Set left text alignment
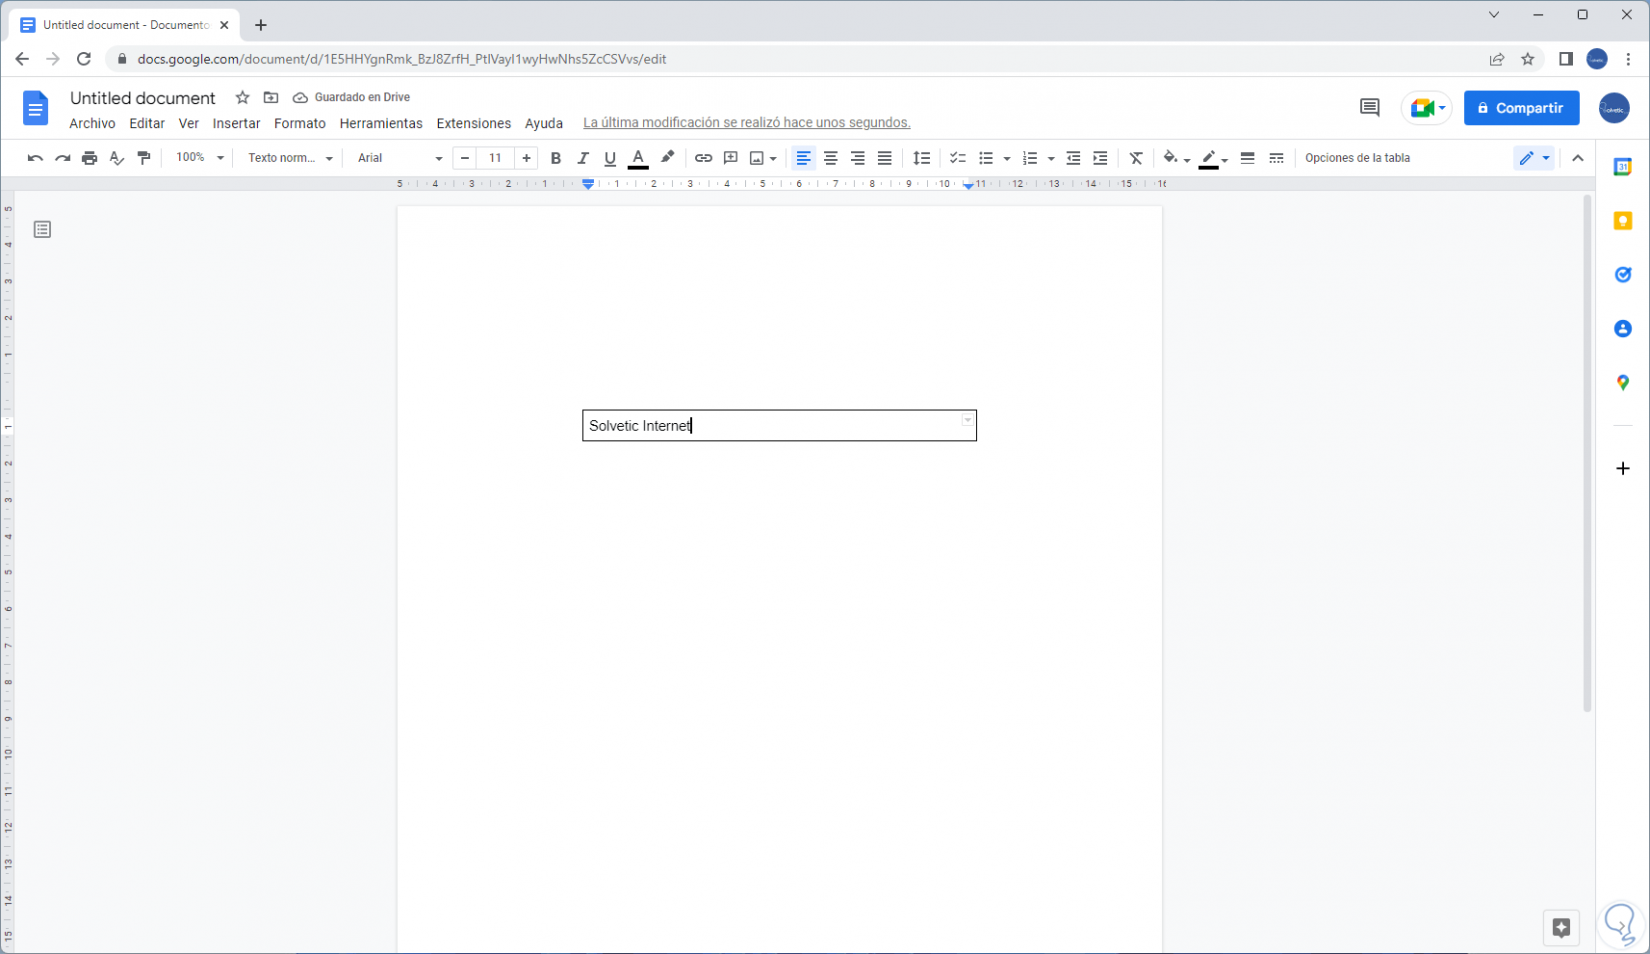 pyautogui.click(x=803, y=158)
